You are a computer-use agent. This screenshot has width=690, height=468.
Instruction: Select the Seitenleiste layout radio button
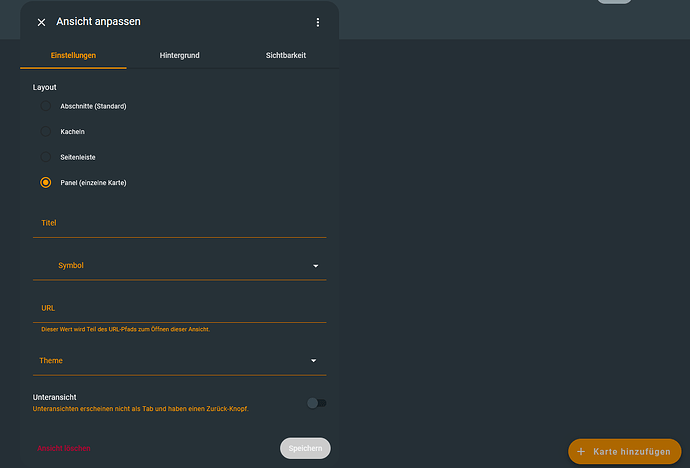pyautogui.click(x=46, y=157)
